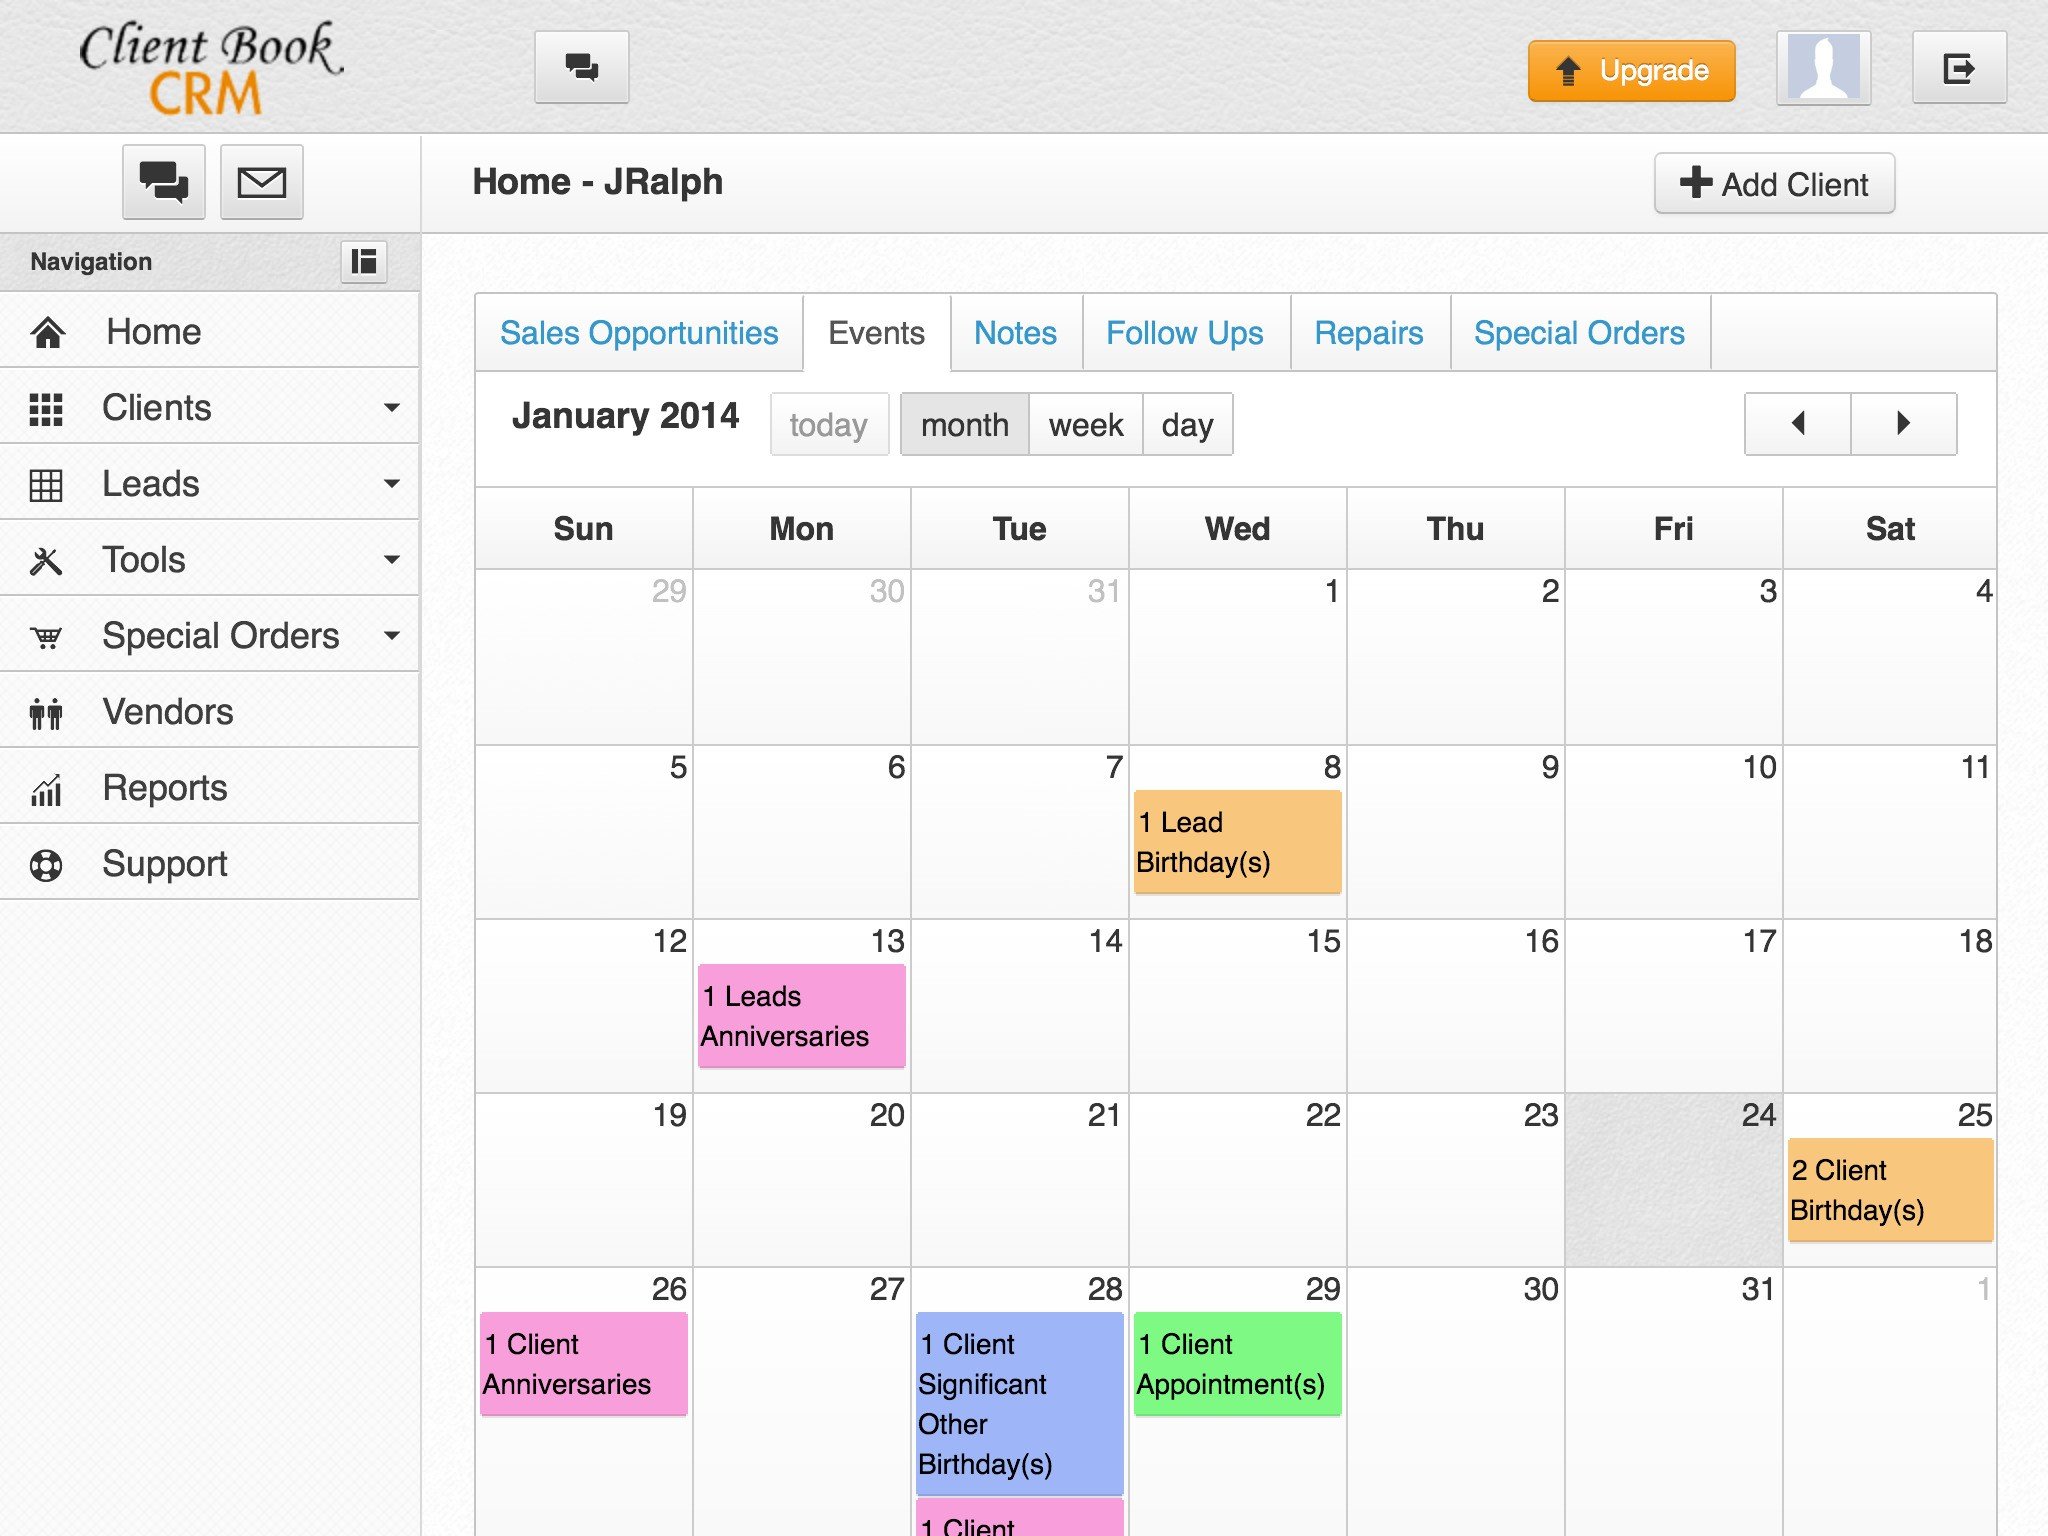Screen dimensions: 2048x1536
Task: Click the Client Book CRM logo
Action: pyautogui.click(x=210, y=68)
